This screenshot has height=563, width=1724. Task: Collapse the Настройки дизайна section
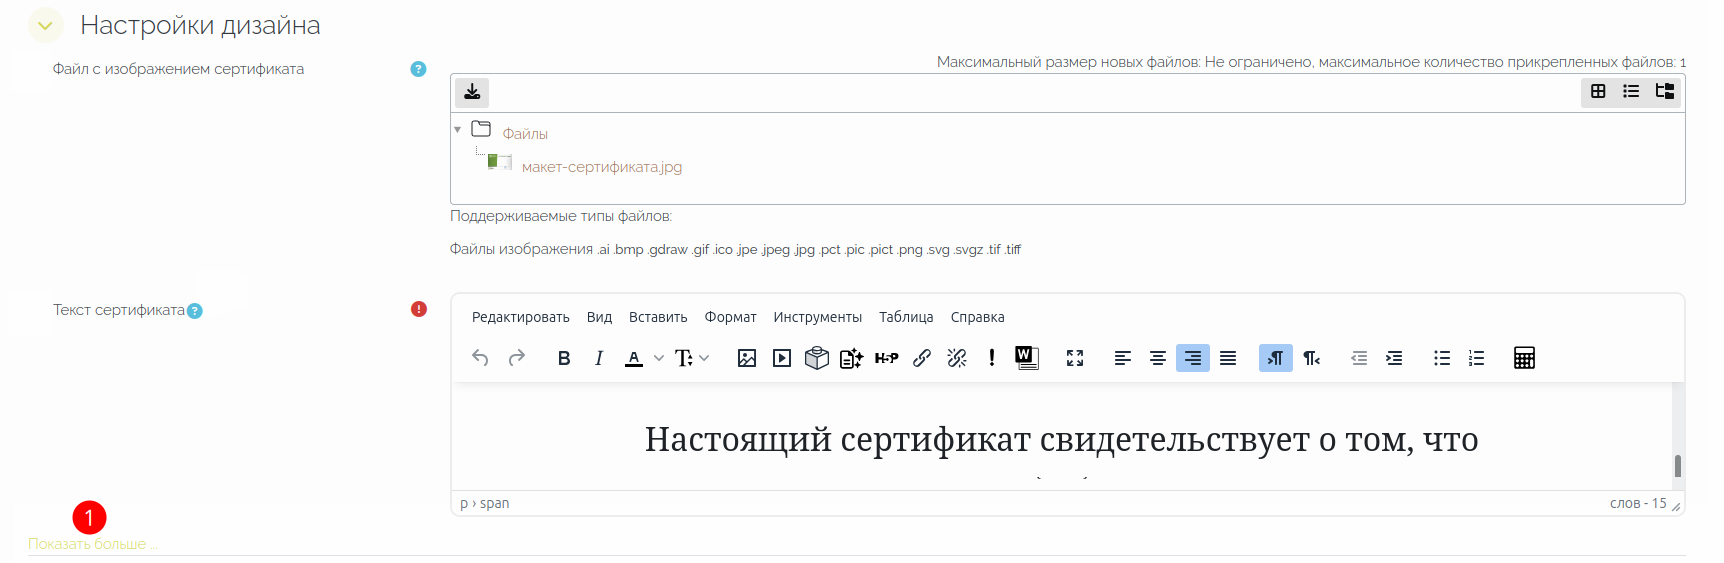click(45, 26)
